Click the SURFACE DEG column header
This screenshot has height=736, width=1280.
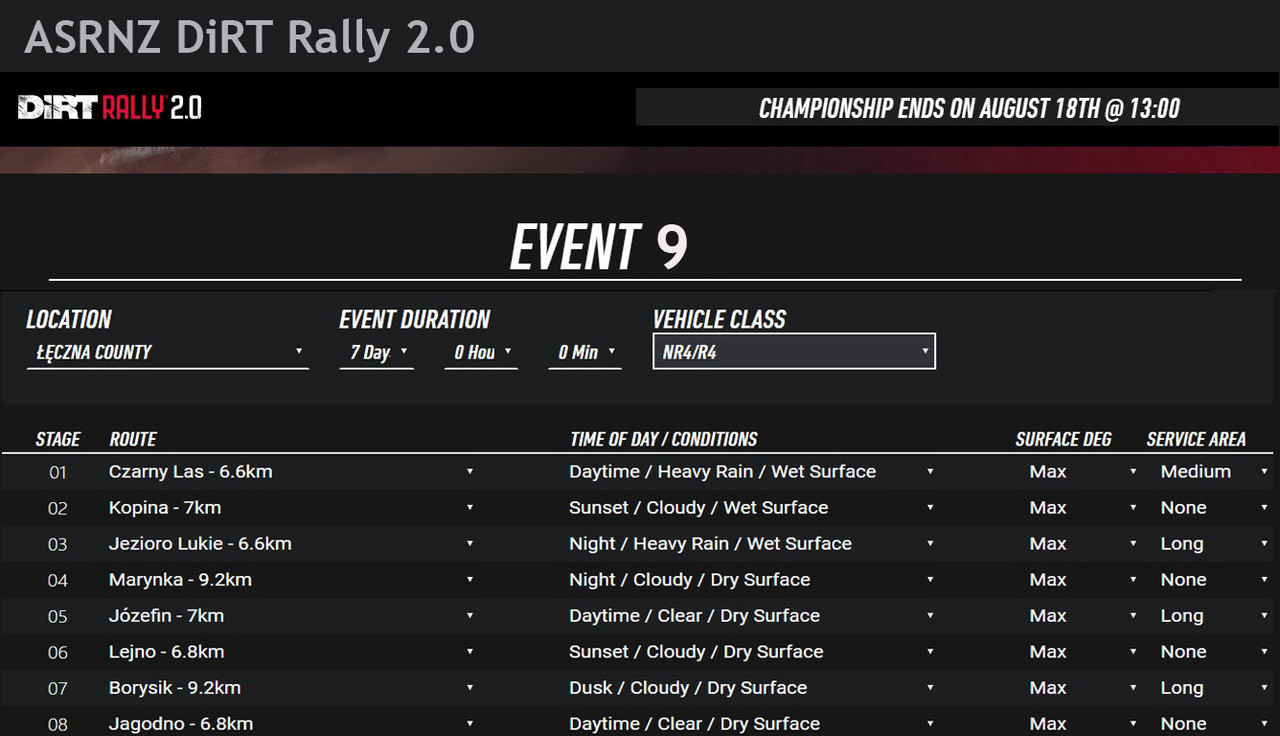(1063, 439)
